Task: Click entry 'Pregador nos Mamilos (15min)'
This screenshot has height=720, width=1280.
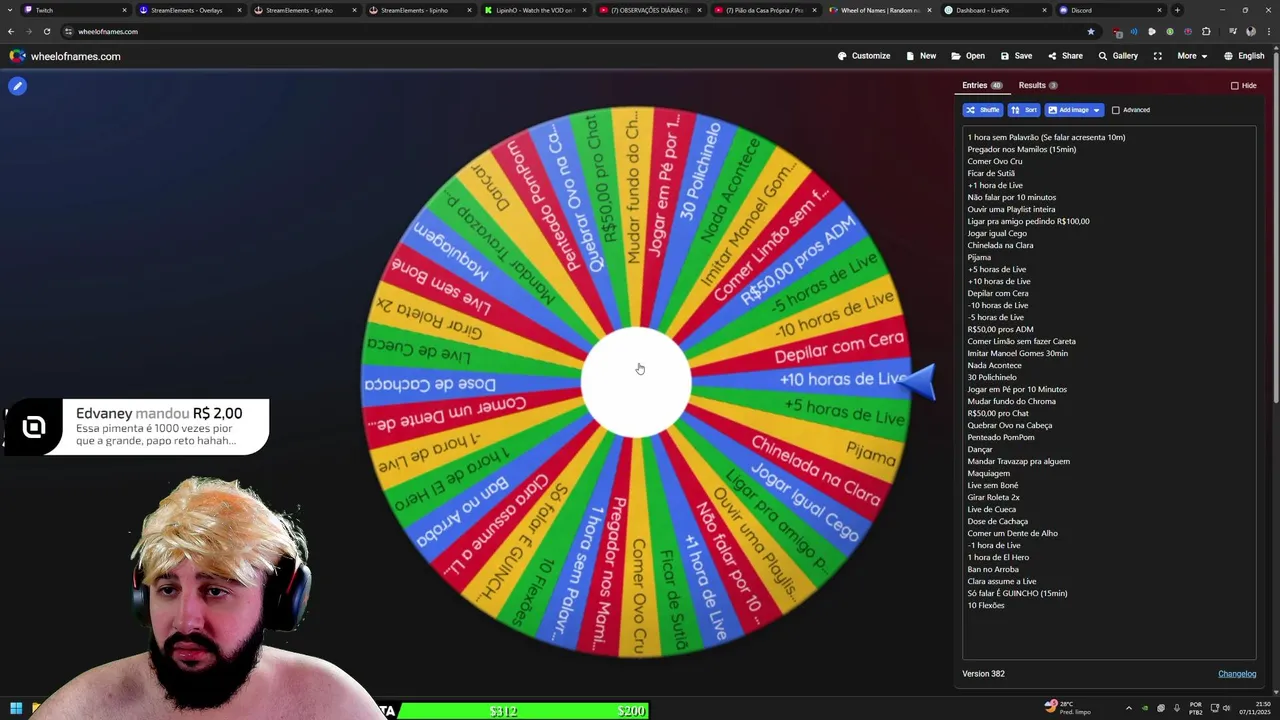Action: (1021, 149)
